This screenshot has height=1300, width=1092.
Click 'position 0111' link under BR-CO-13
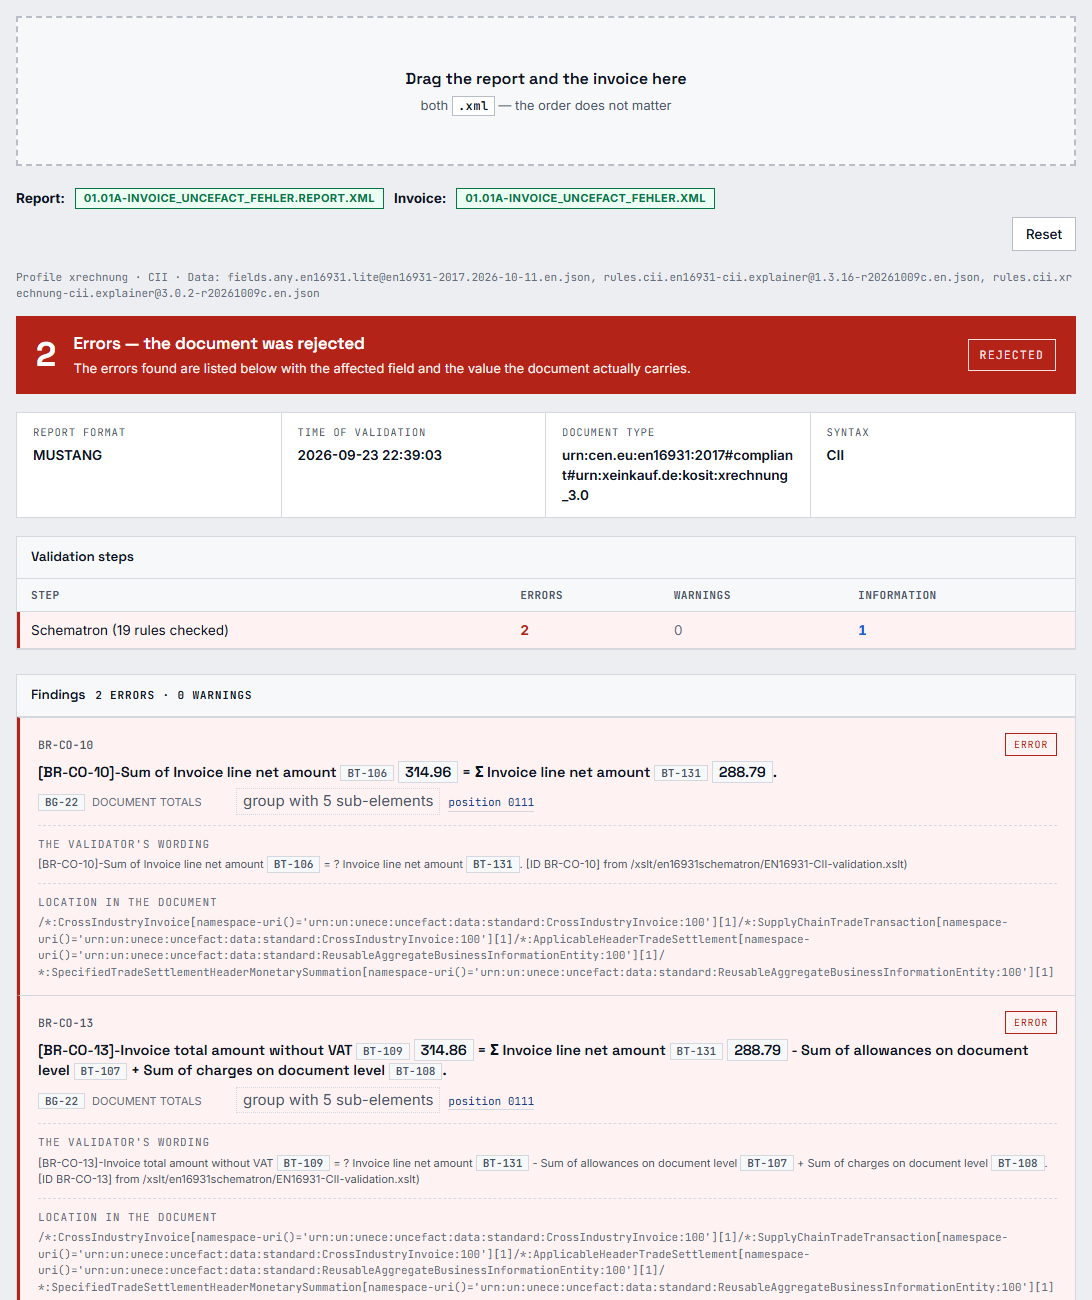coord(491,1101)
